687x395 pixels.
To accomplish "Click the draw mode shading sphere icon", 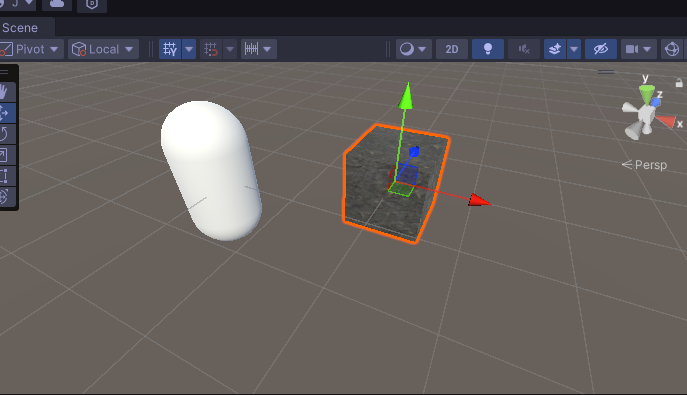I will tap(407, 49).
